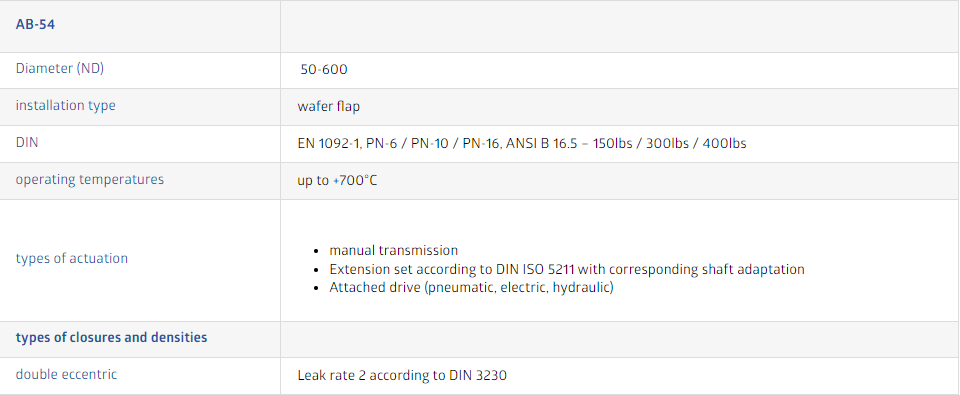Click bullet marker before manual transmission

pyautogui.click(x=316, y=251)
